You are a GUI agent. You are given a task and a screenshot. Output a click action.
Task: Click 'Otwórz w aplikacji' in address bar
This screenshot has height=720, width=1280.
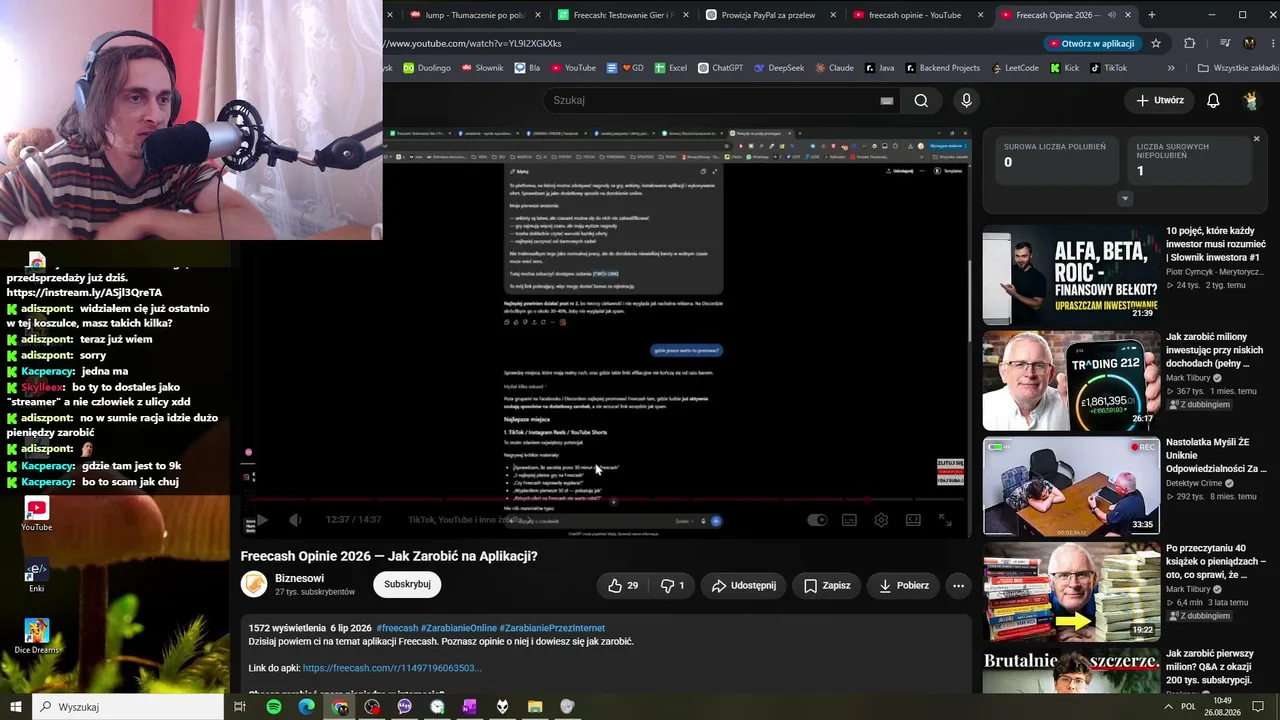tap(1090, 43)
